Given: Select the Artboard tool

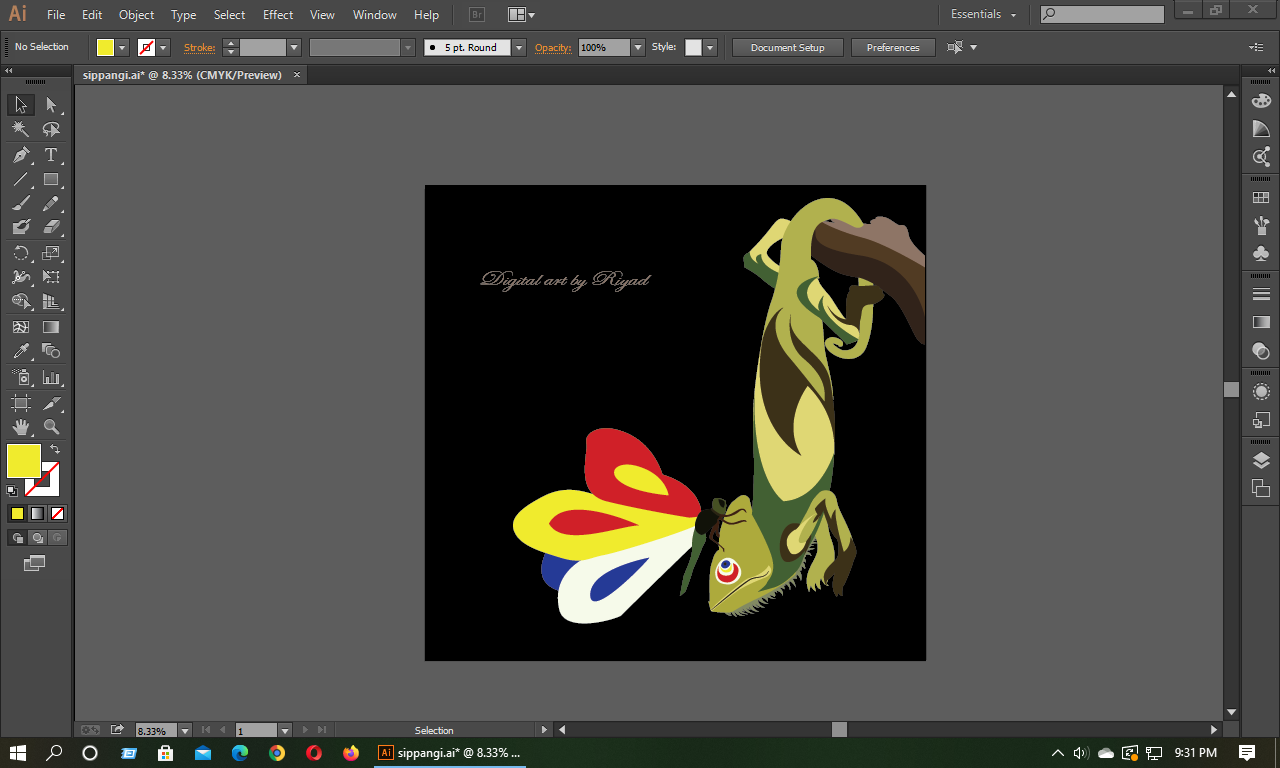Looking at the screenshot, I should coord(21,403).
